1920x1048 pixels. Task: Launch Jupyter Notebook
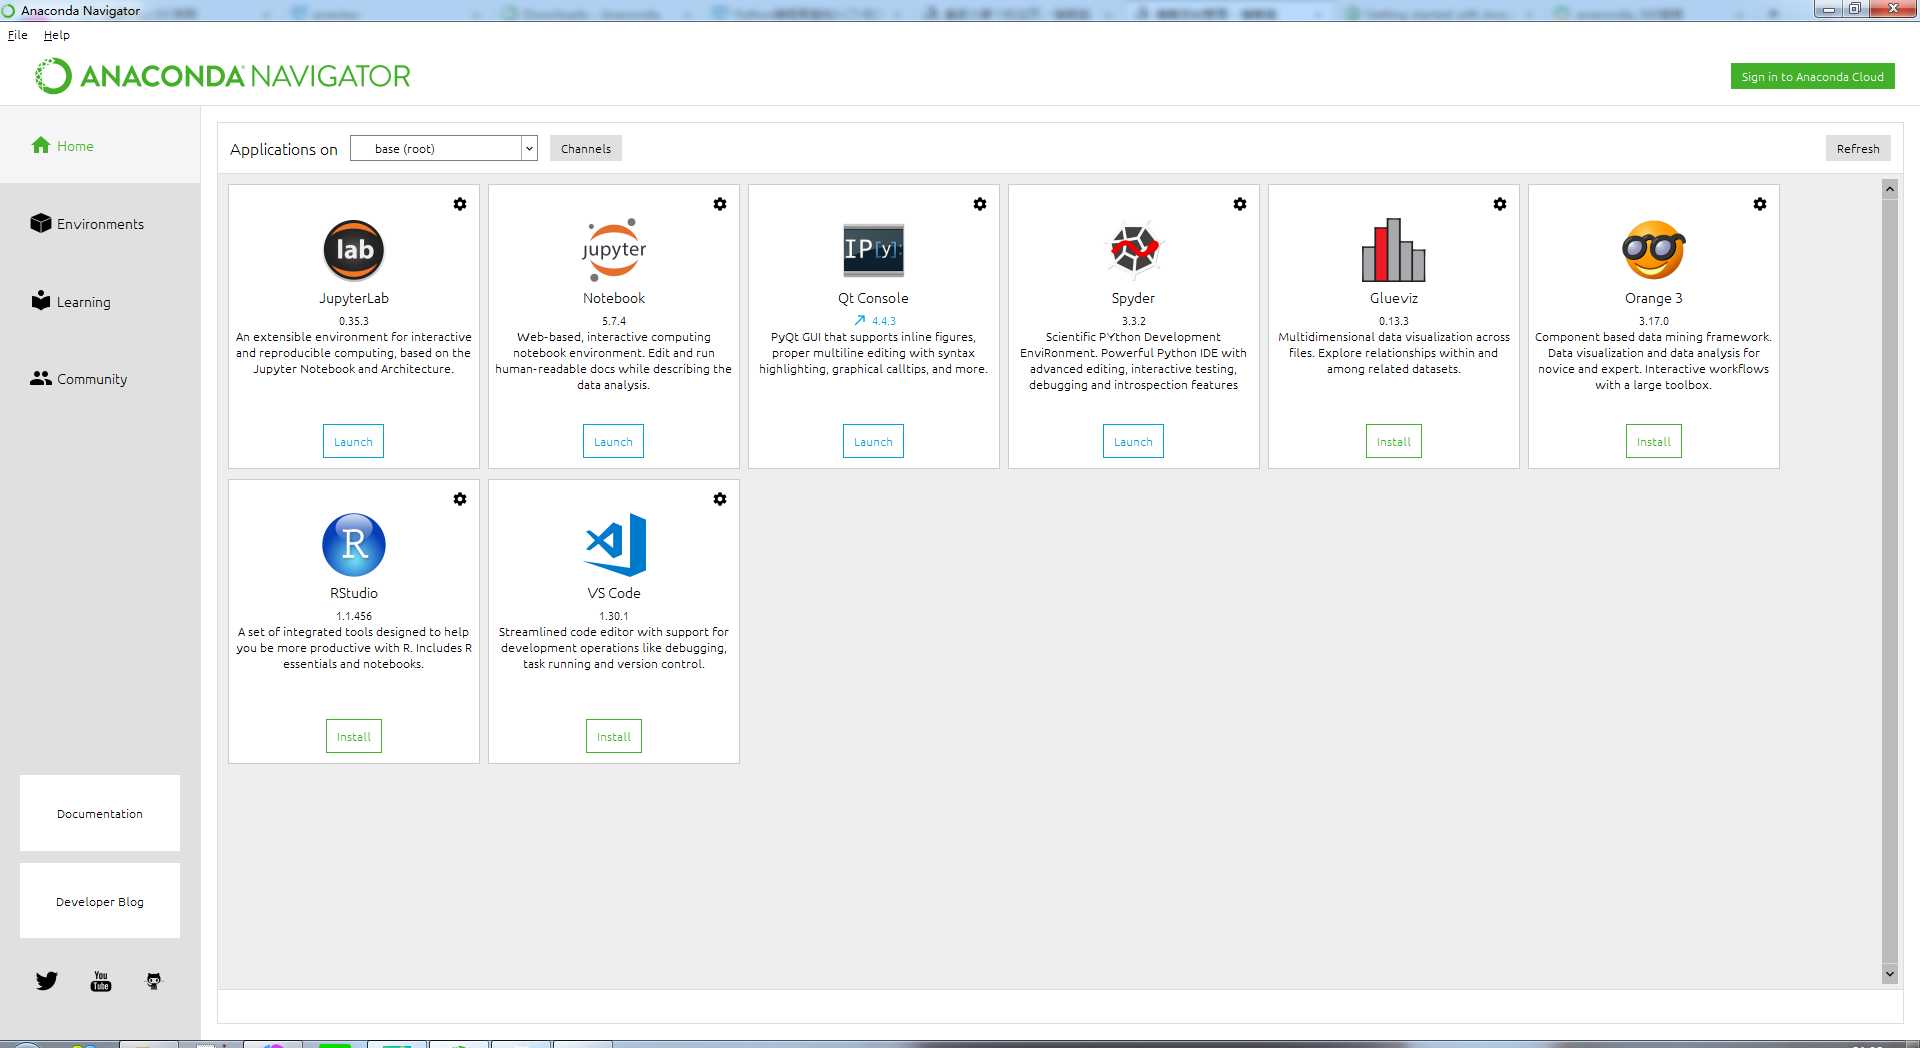click(613, 442)
